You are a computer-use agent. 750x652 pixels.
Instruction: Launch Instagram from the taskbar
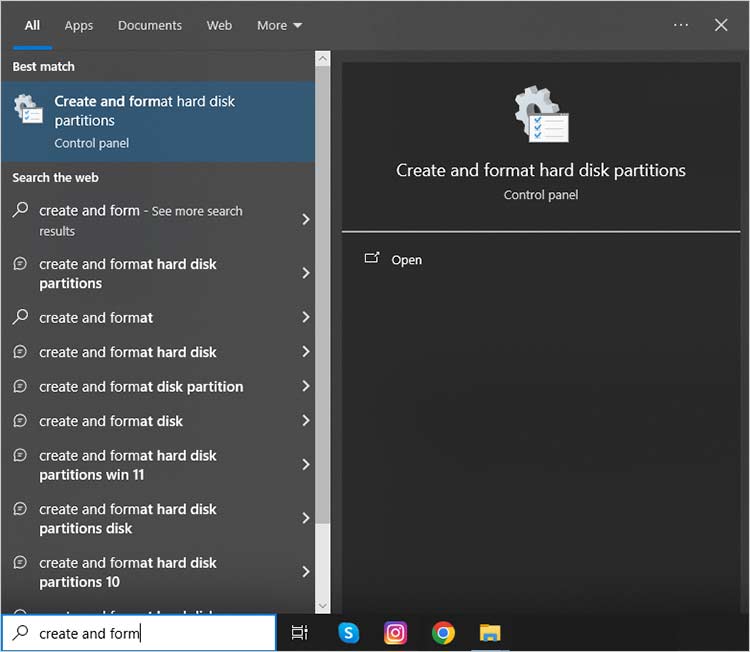click(396, 632)
